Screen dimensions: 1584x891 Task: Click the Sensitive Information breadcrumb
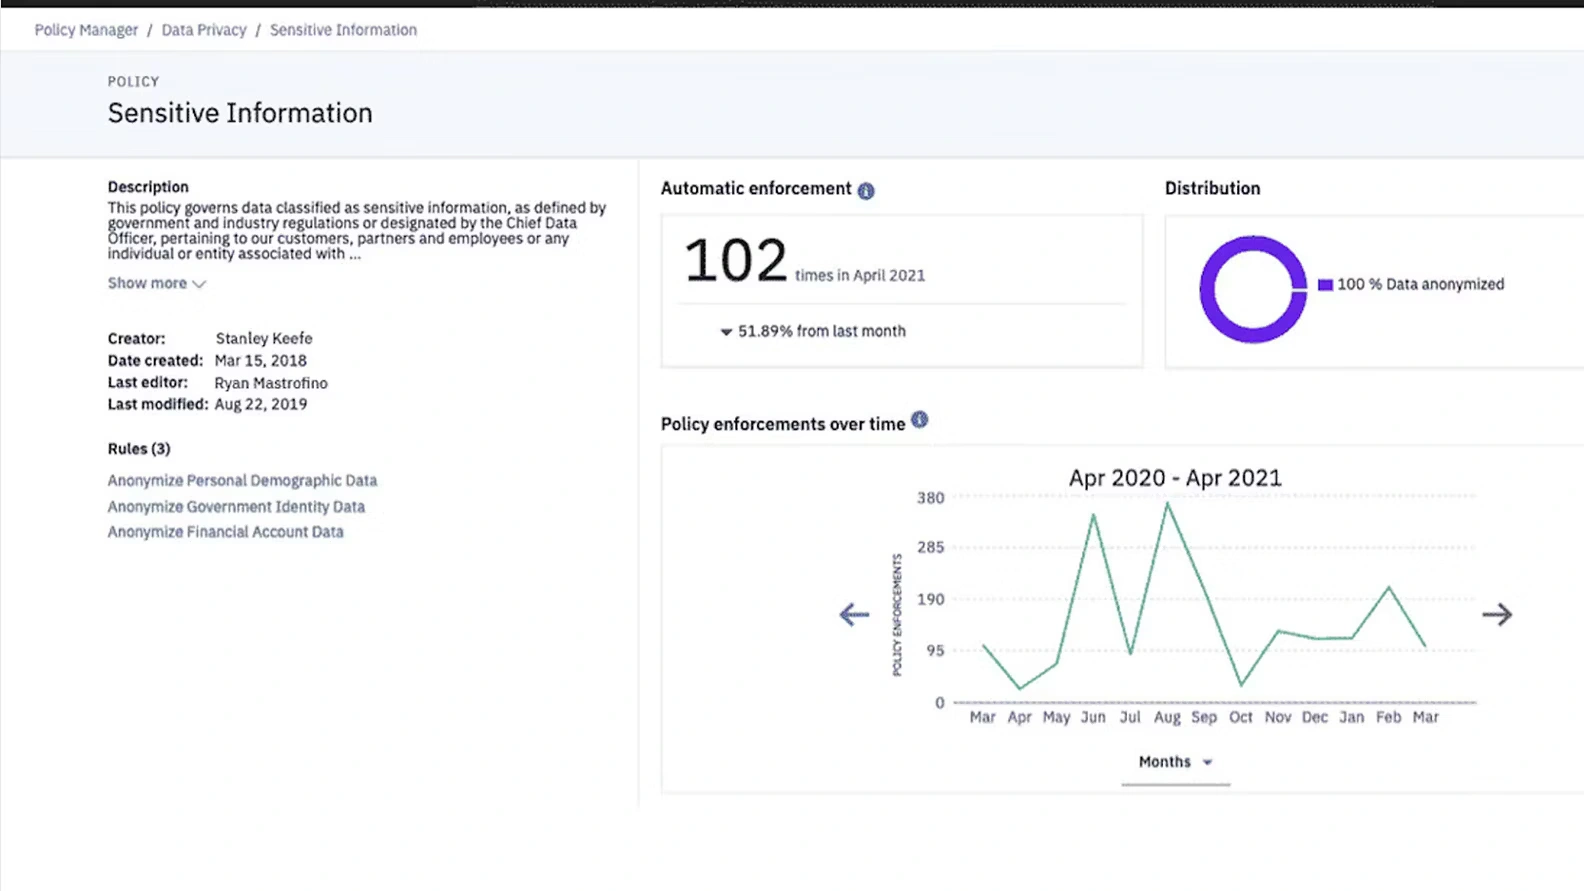pyautogui.click(x=343, y=30)
